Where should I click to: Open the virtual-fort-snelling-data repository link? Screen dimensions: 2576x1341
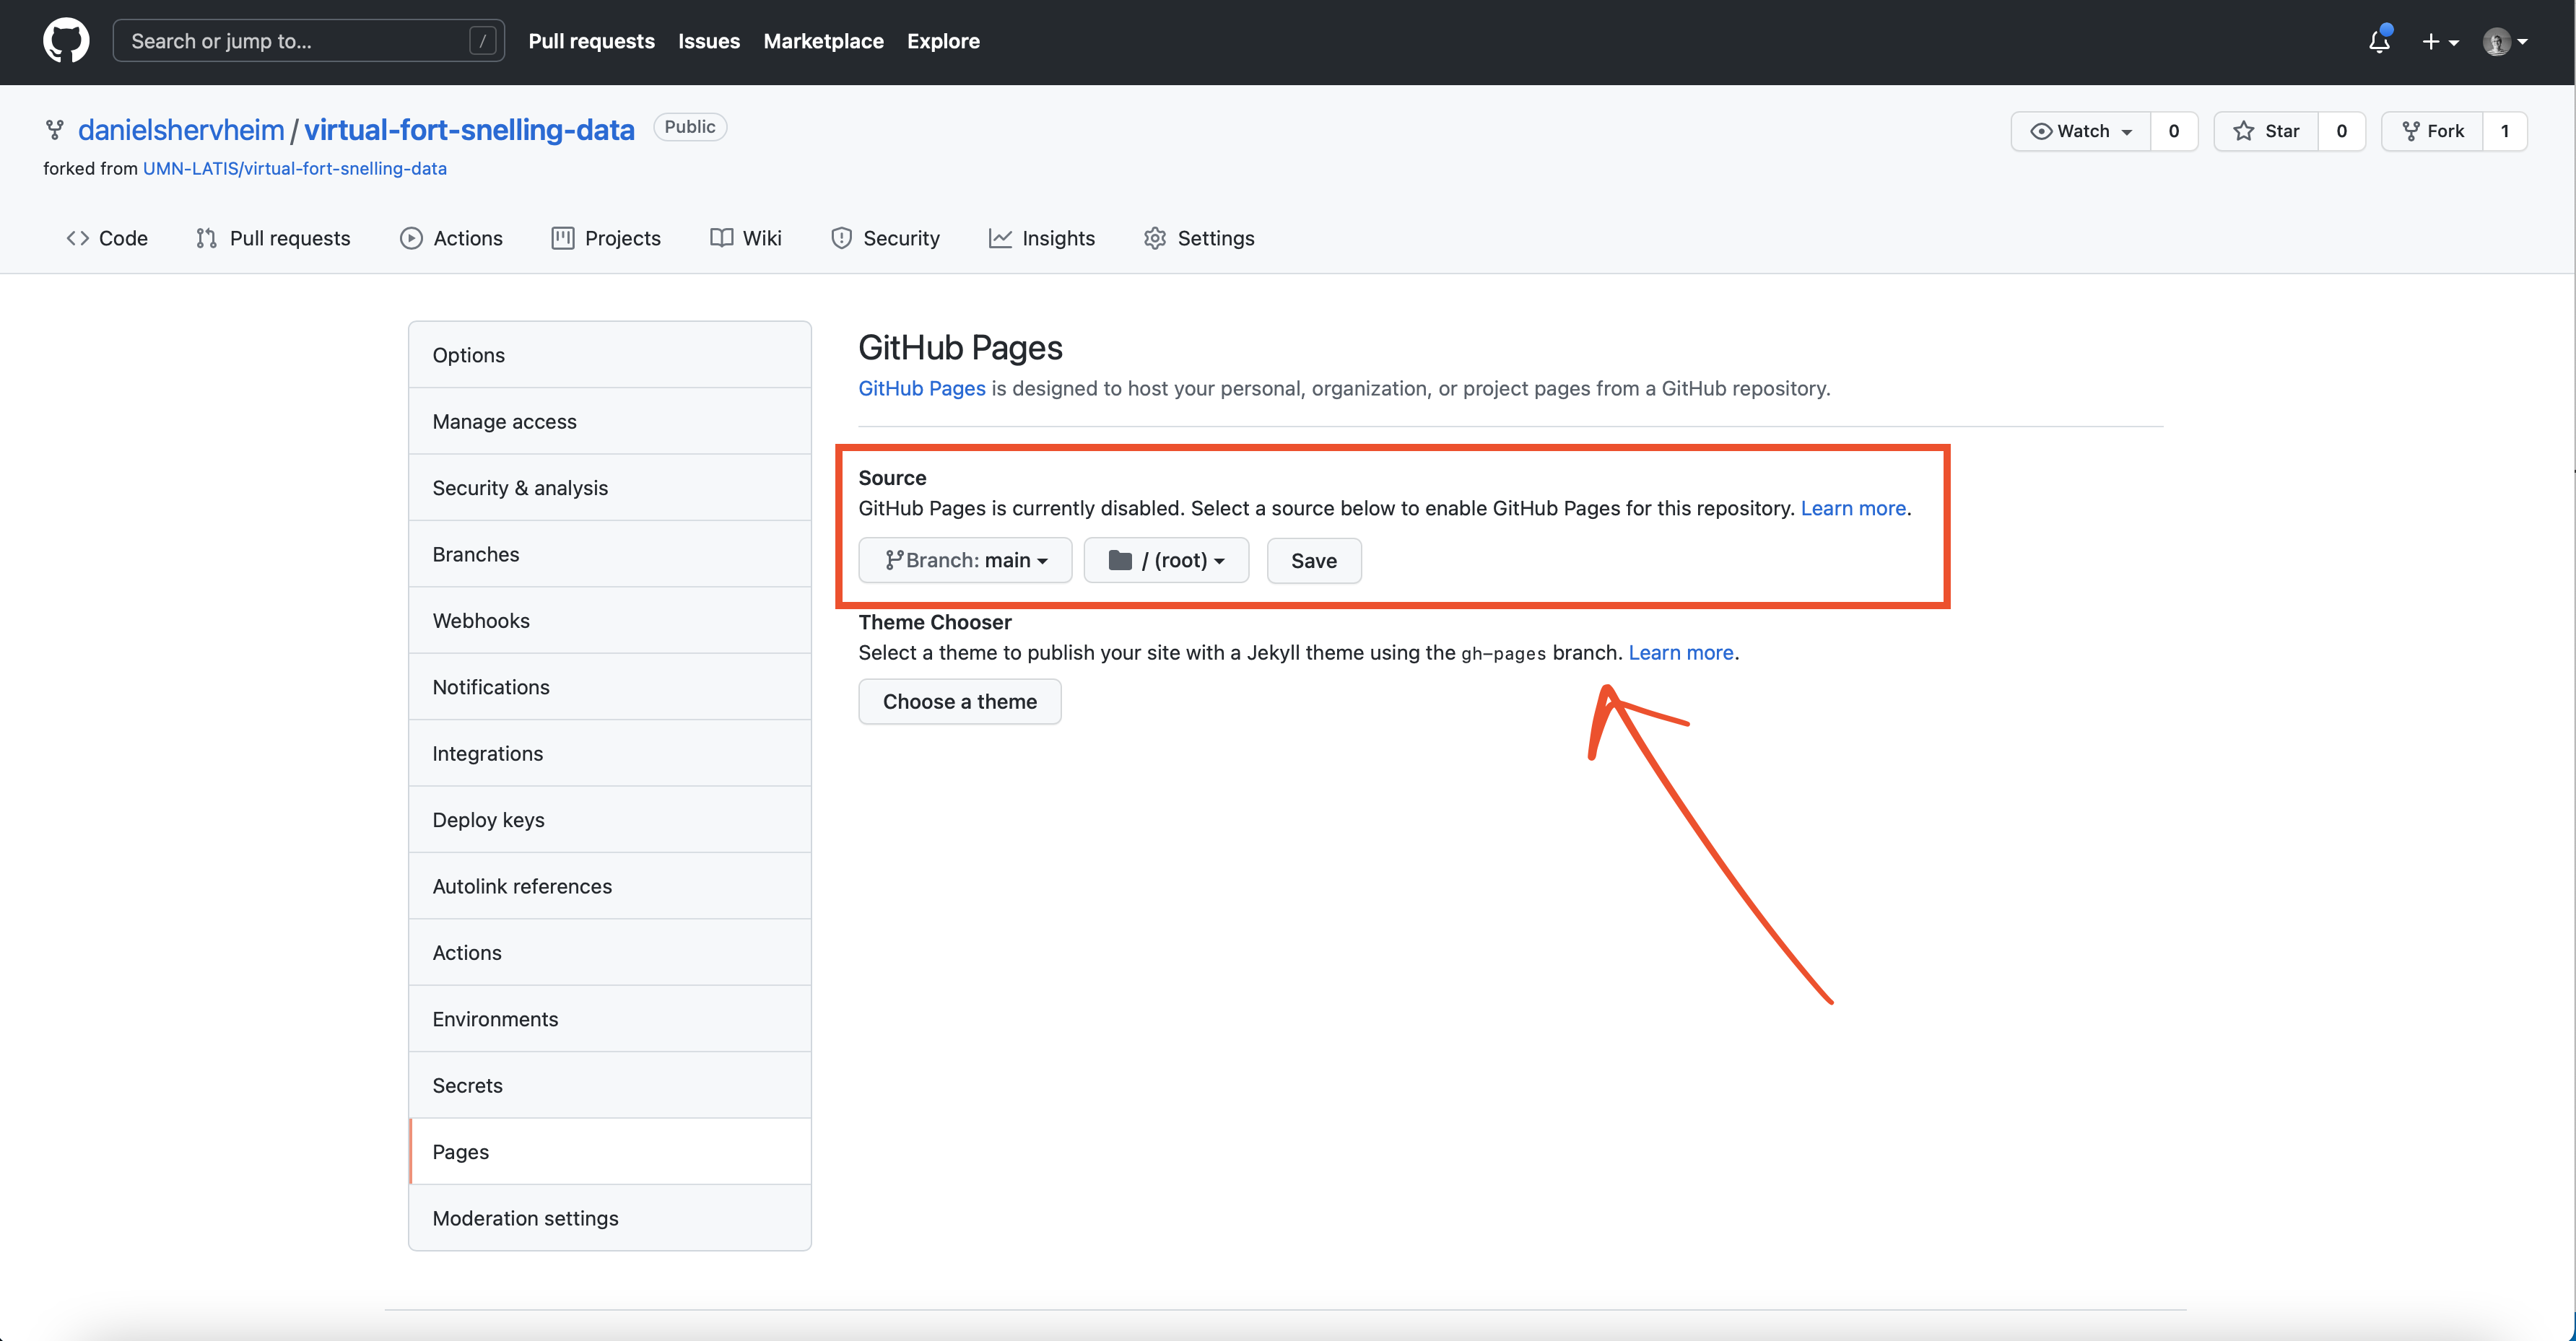[469, 130]
